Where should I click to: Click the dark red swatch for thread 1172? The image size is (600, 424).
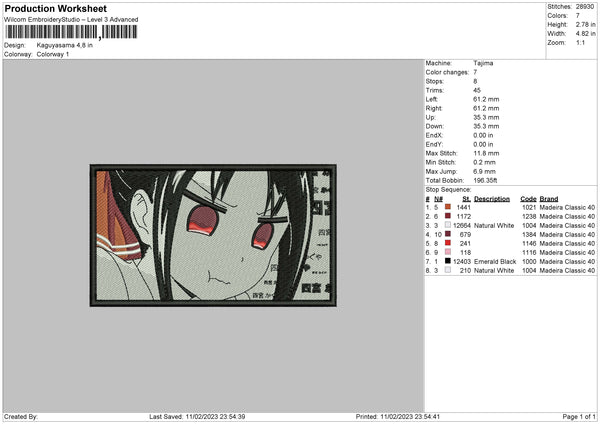point(448,216)
